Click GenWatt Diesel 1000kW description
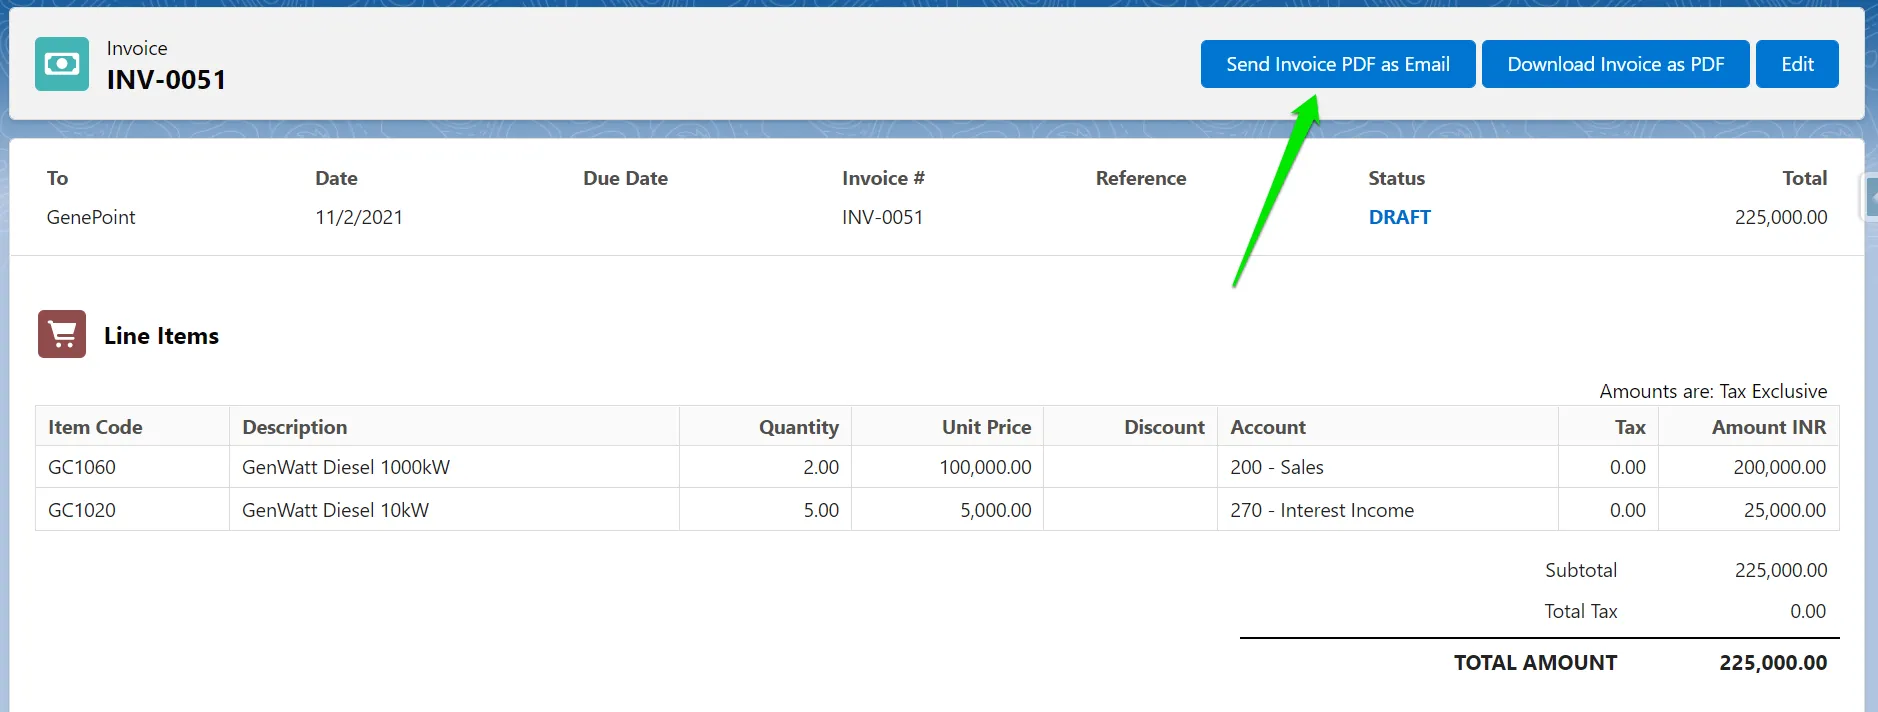Image resolution: width=1878 pixels, height=712 pixels. [x=346, y=467]
